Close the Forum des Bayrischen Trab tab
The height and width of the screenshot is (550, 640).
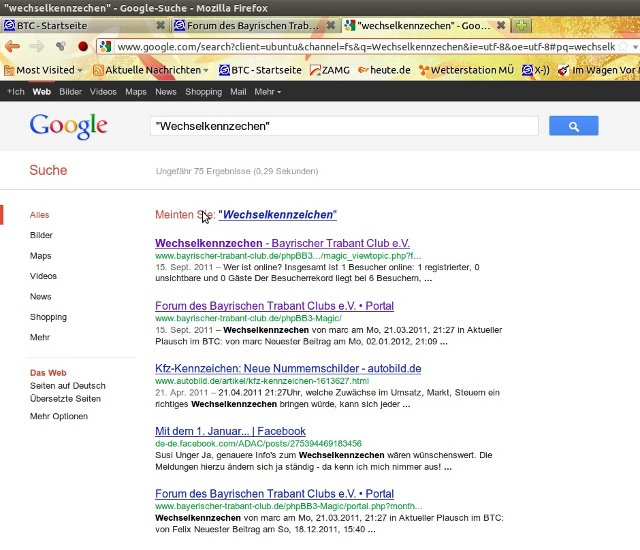point(331,25)
